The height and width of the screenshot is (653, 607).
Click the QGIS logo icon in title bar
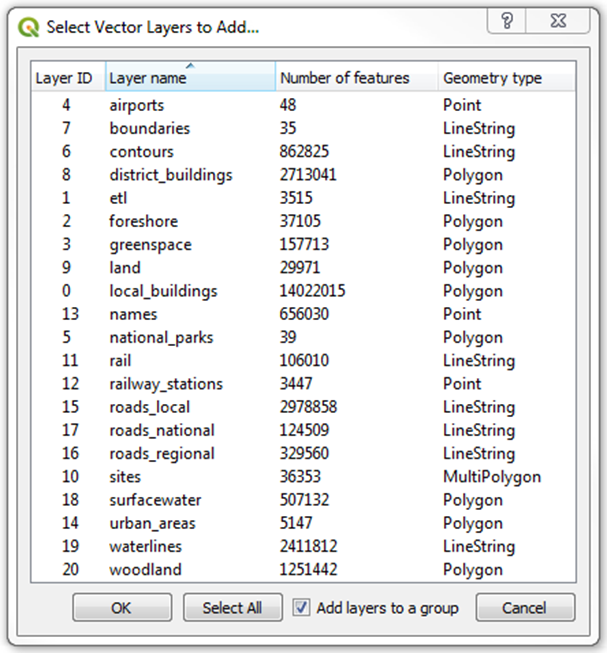click(x=29, y=27)
